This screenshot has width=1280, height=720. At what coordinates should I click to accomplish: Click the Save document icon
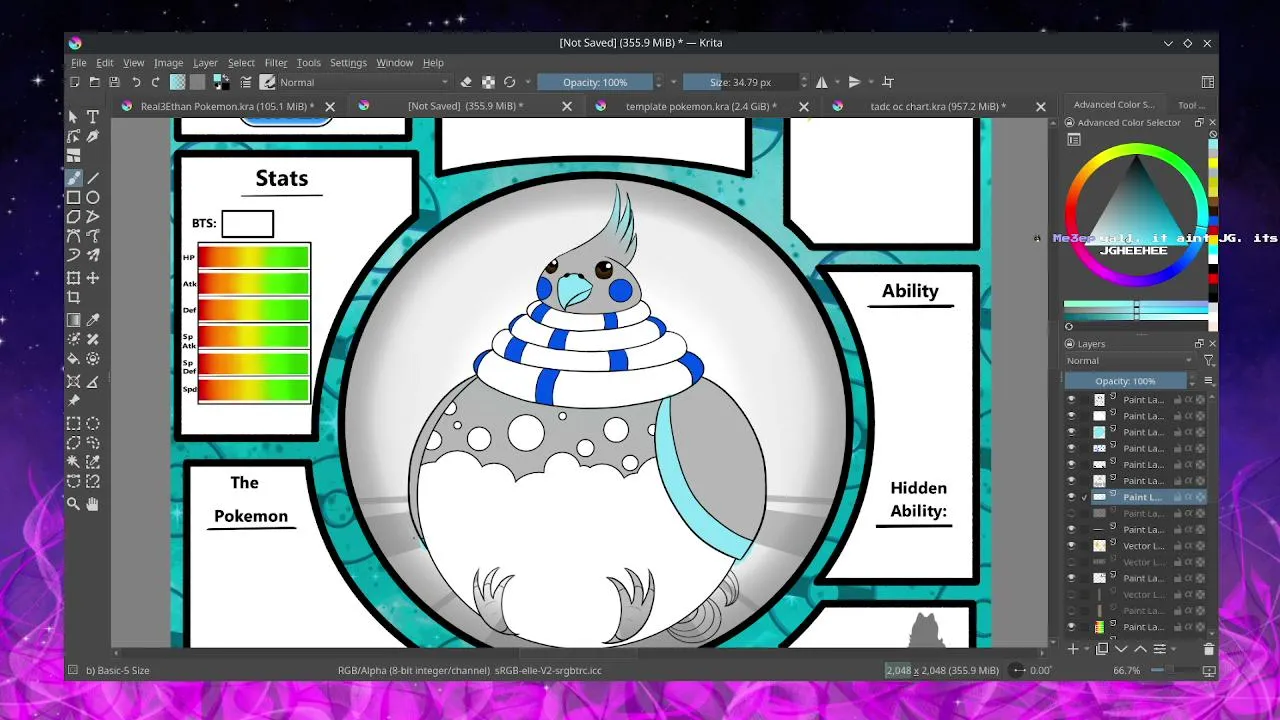114,82
